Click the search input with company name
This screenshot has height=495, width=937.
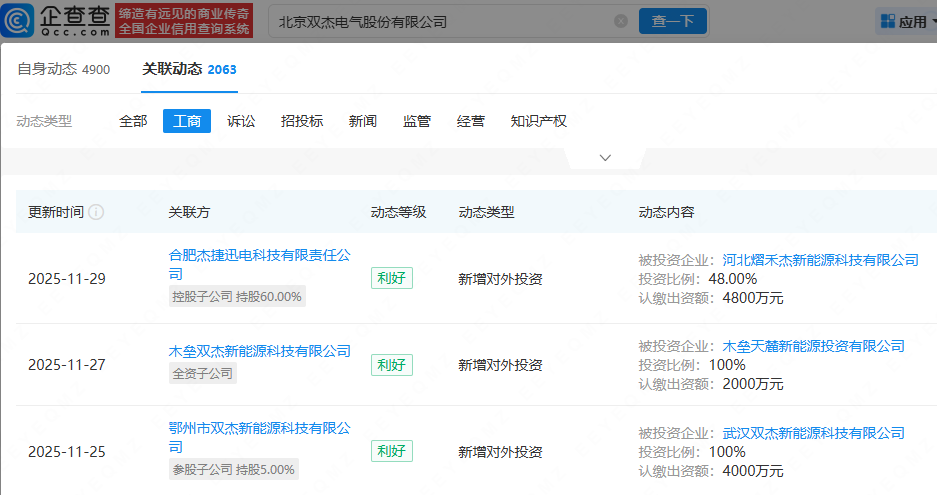coord(440,21)
